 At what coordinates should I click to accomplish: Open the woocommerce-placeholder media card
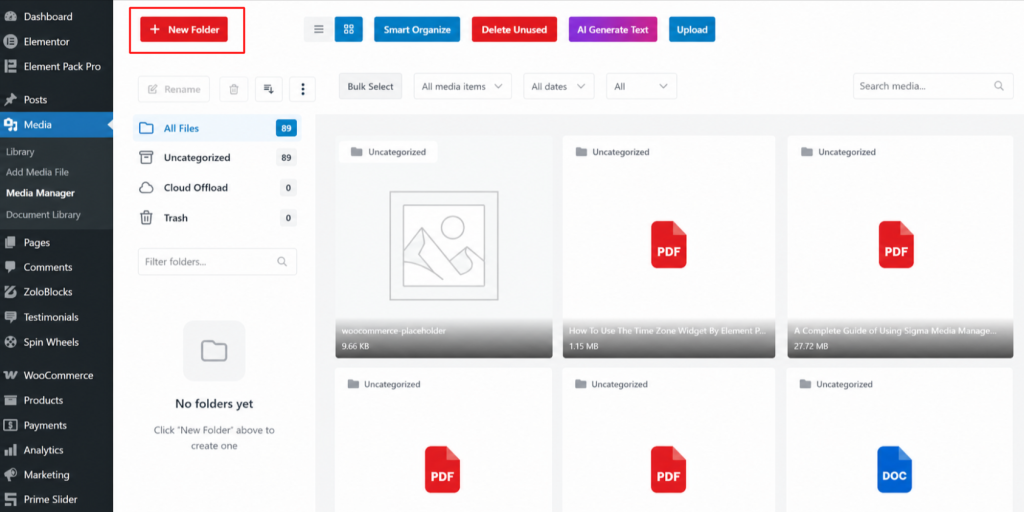pyautogui.click(x=444, y=247)
